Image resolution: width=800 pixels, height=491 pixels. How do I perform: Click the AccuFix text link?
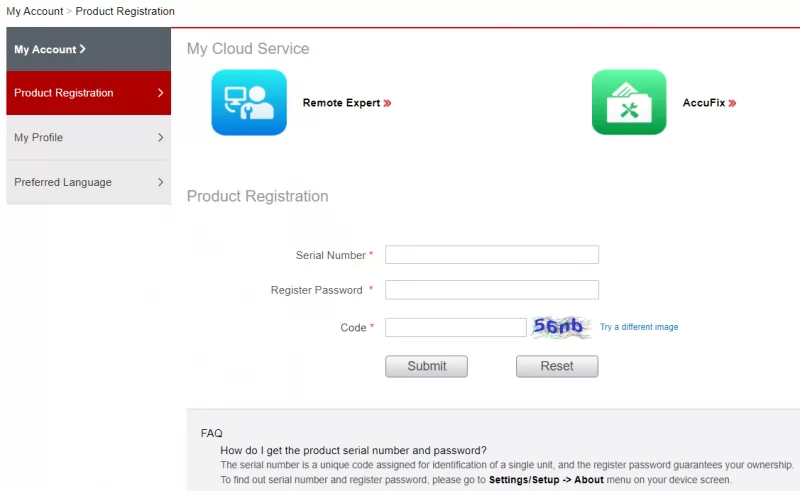point(704,103)
